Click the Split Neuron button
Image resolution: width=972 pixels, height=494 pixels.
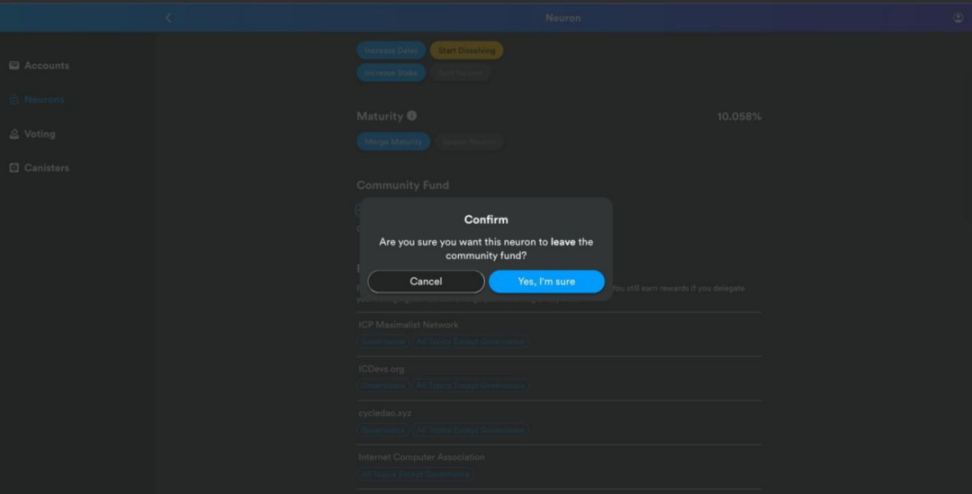click(x=460, y=73)
